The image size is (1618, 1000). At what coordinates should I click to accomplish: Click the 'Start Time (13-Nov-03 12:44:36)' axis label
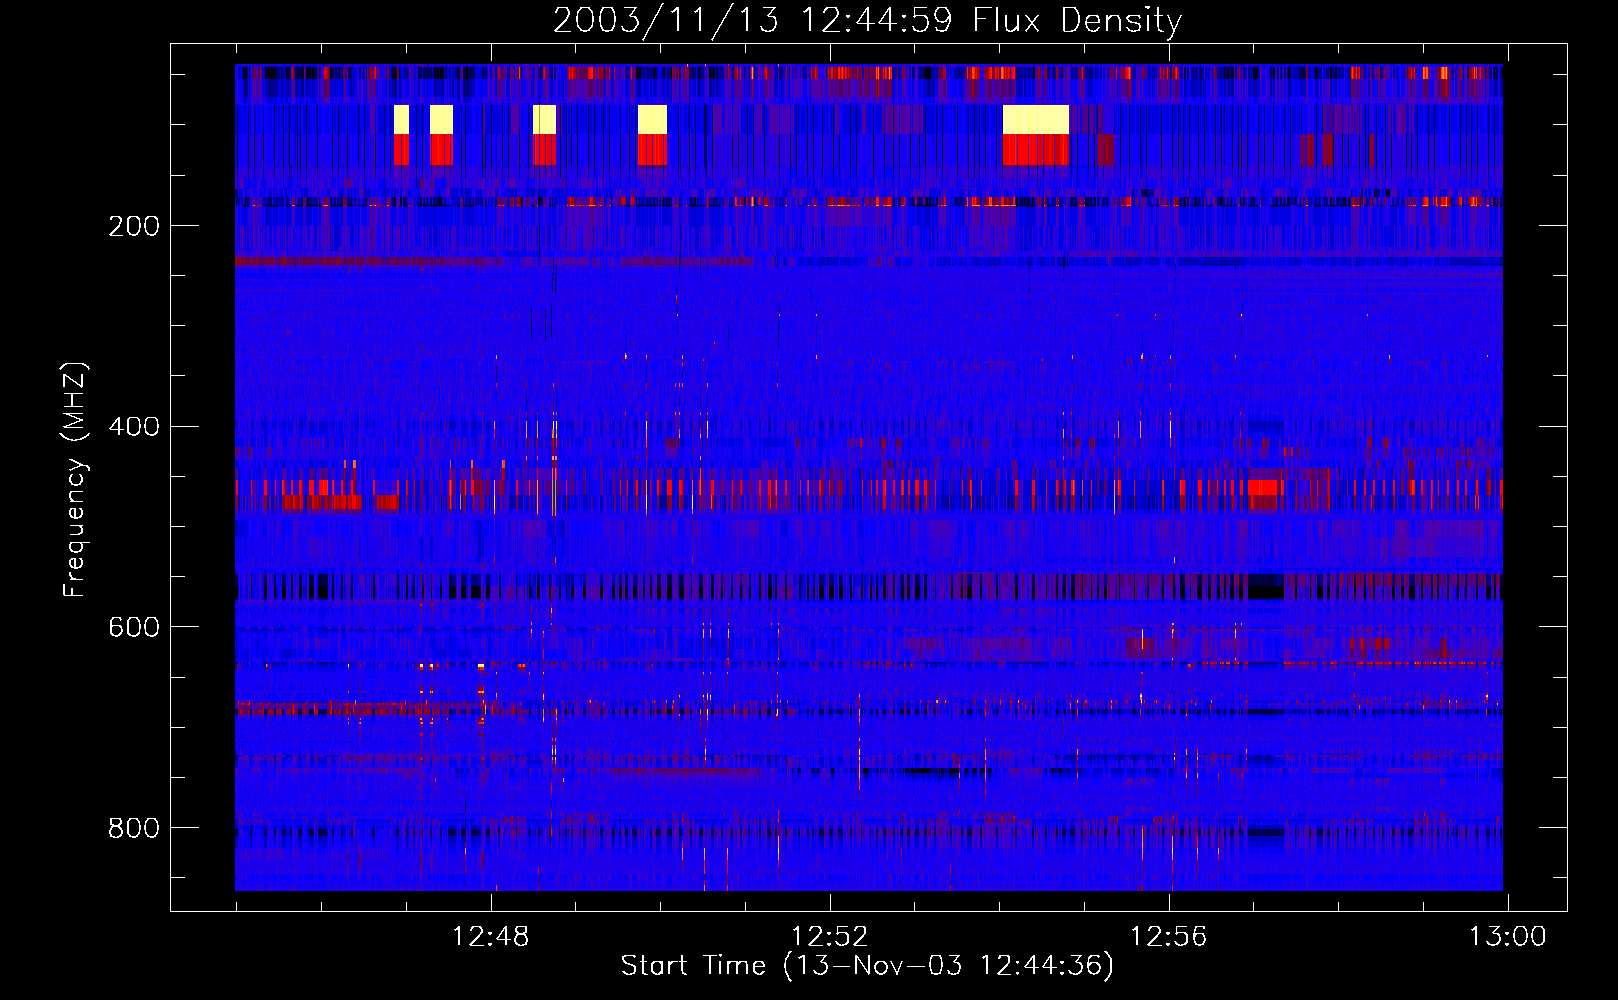pos(867,966)
